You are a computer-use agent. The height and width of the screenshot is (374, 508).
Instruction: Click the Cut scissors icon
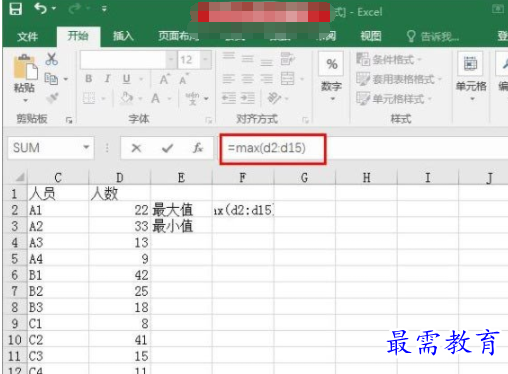51,59
